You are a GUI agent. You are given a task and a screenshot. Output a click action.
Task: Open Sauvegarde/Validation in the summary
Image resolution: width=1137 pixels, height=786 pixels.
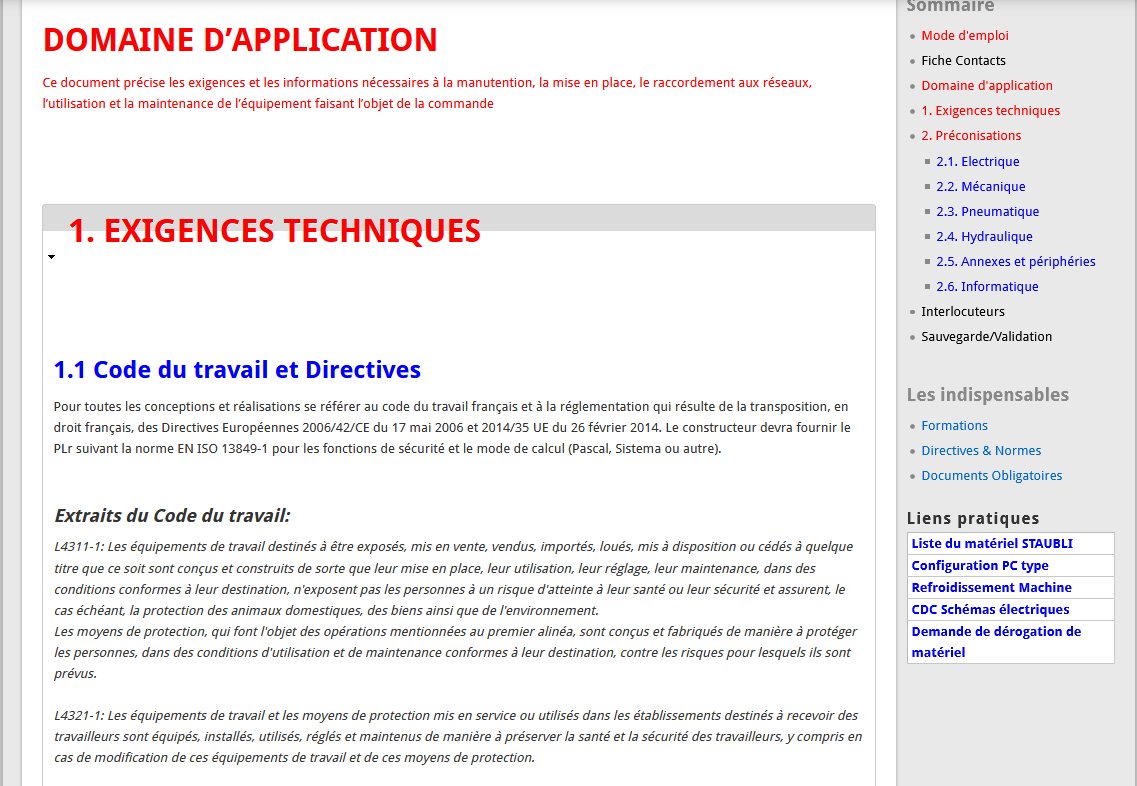coord(986,336)
